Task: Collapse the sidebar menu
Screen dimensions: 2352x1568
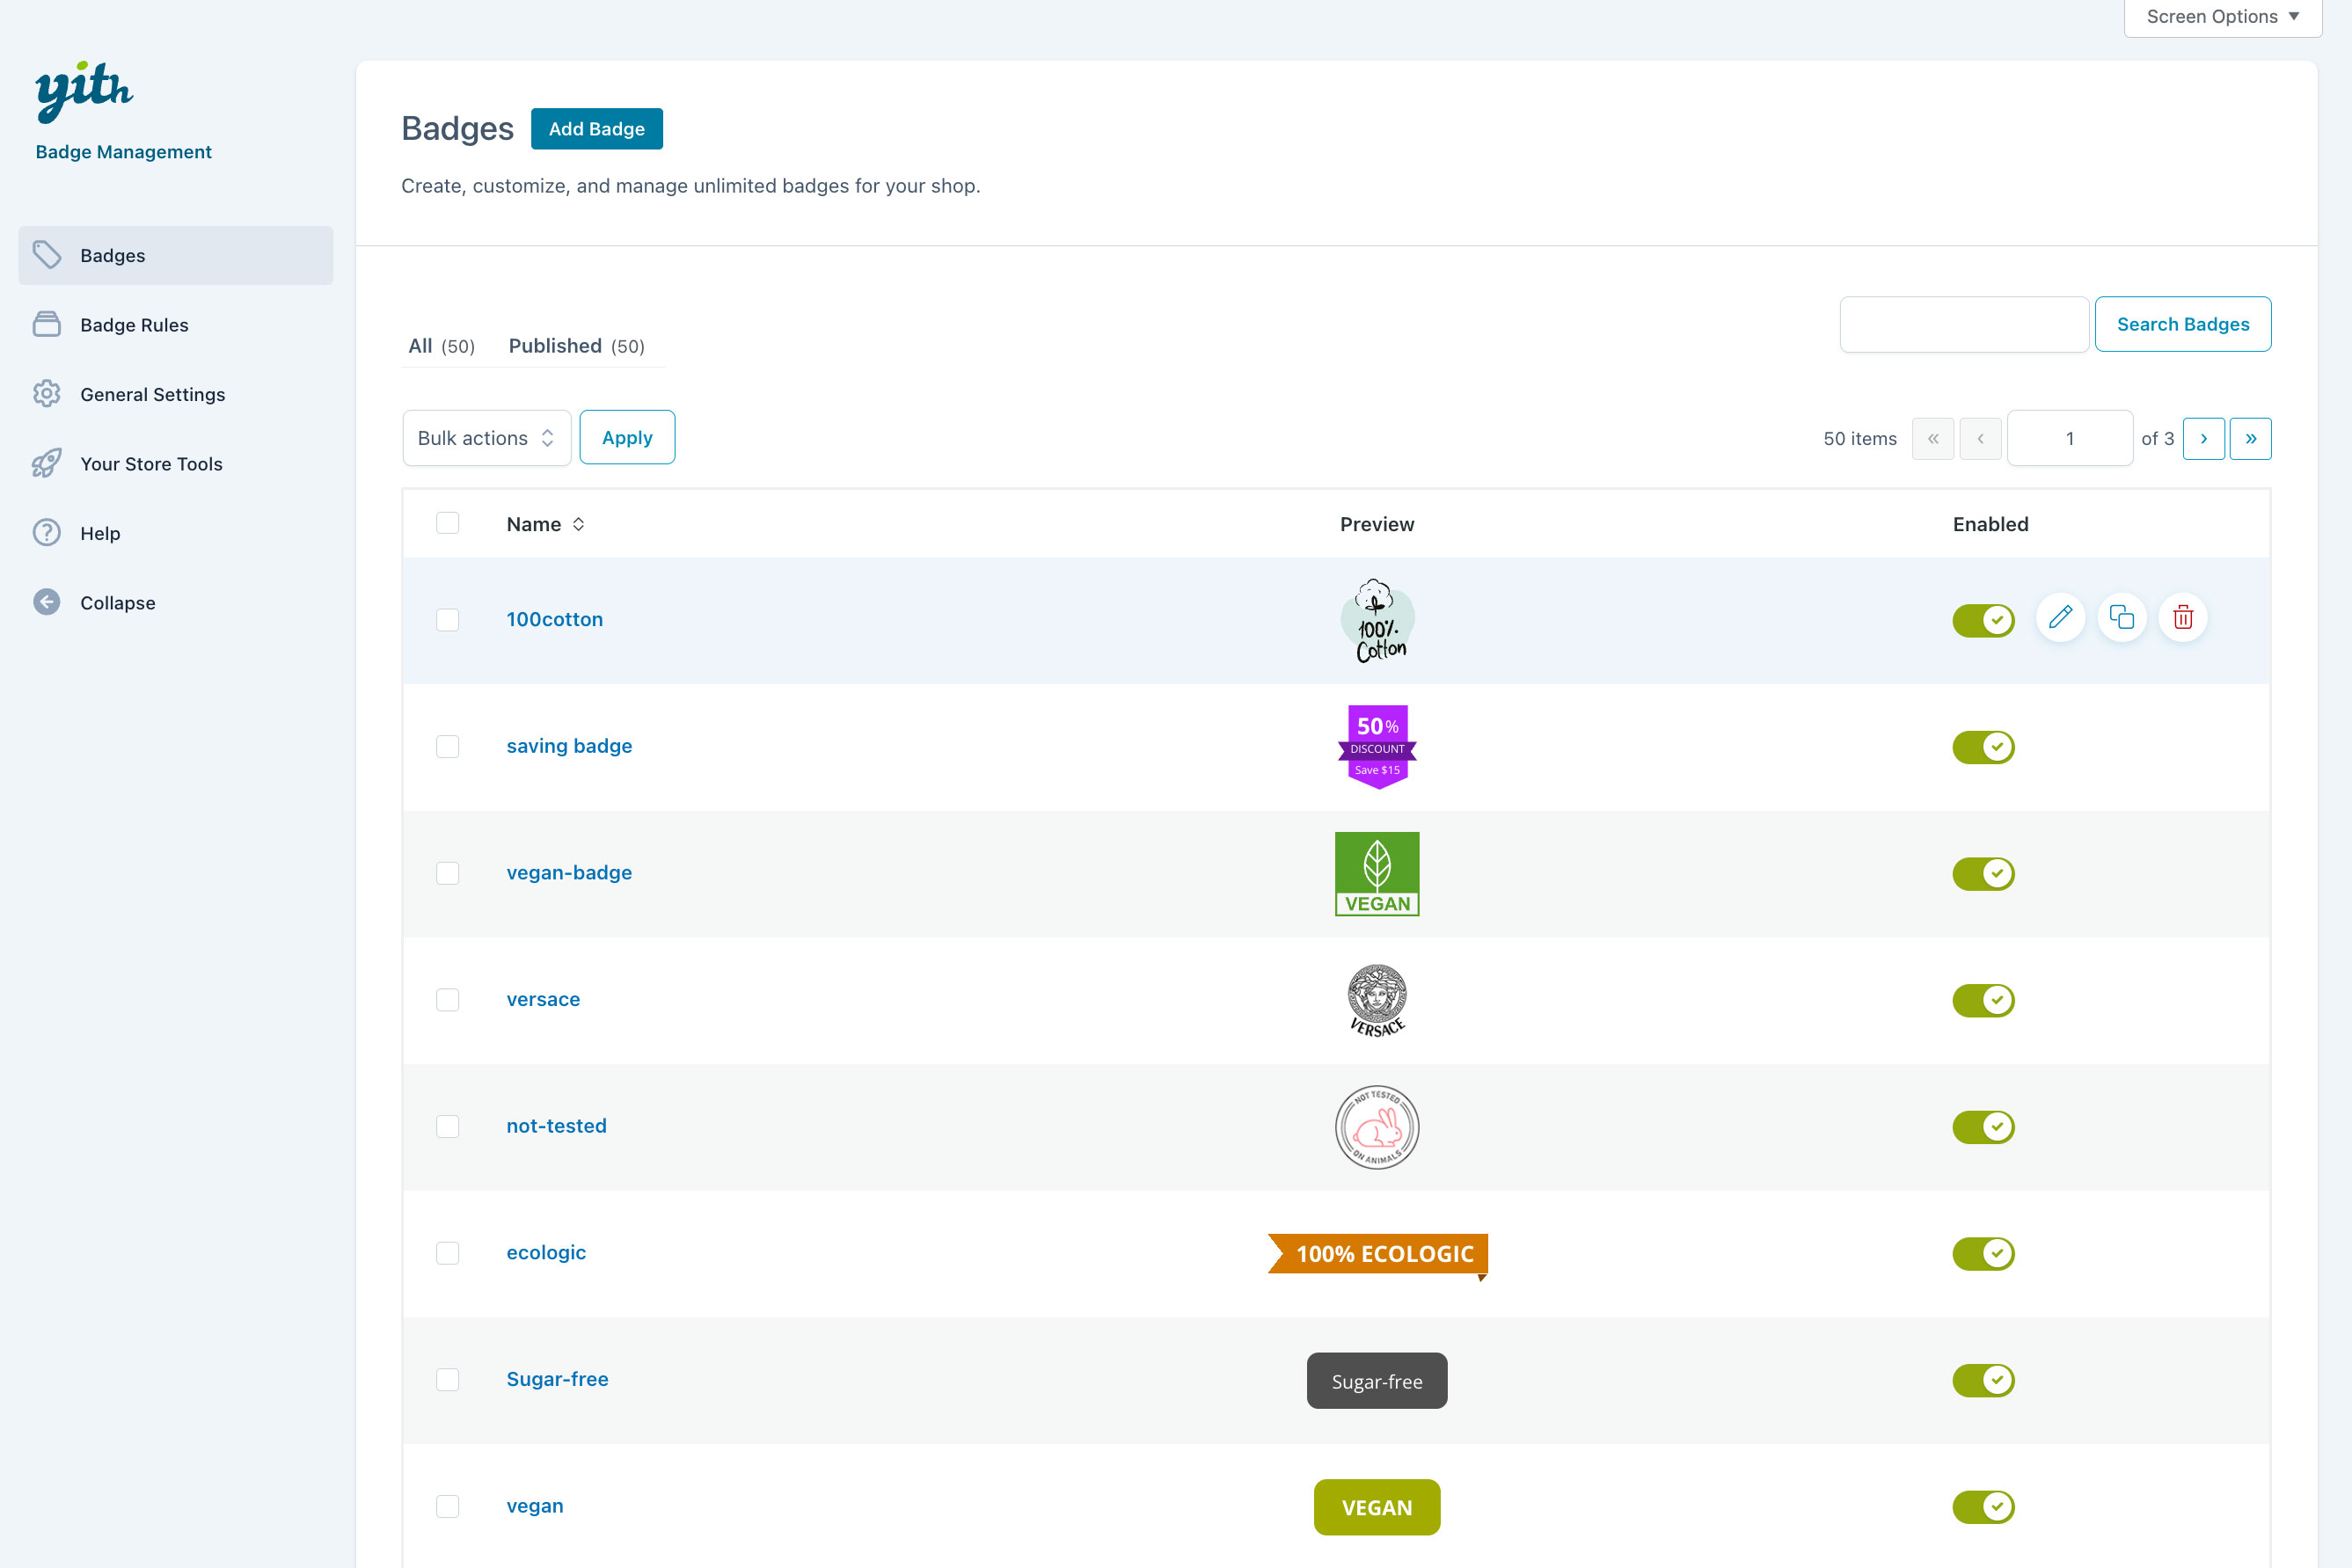Action: (117, 603)
